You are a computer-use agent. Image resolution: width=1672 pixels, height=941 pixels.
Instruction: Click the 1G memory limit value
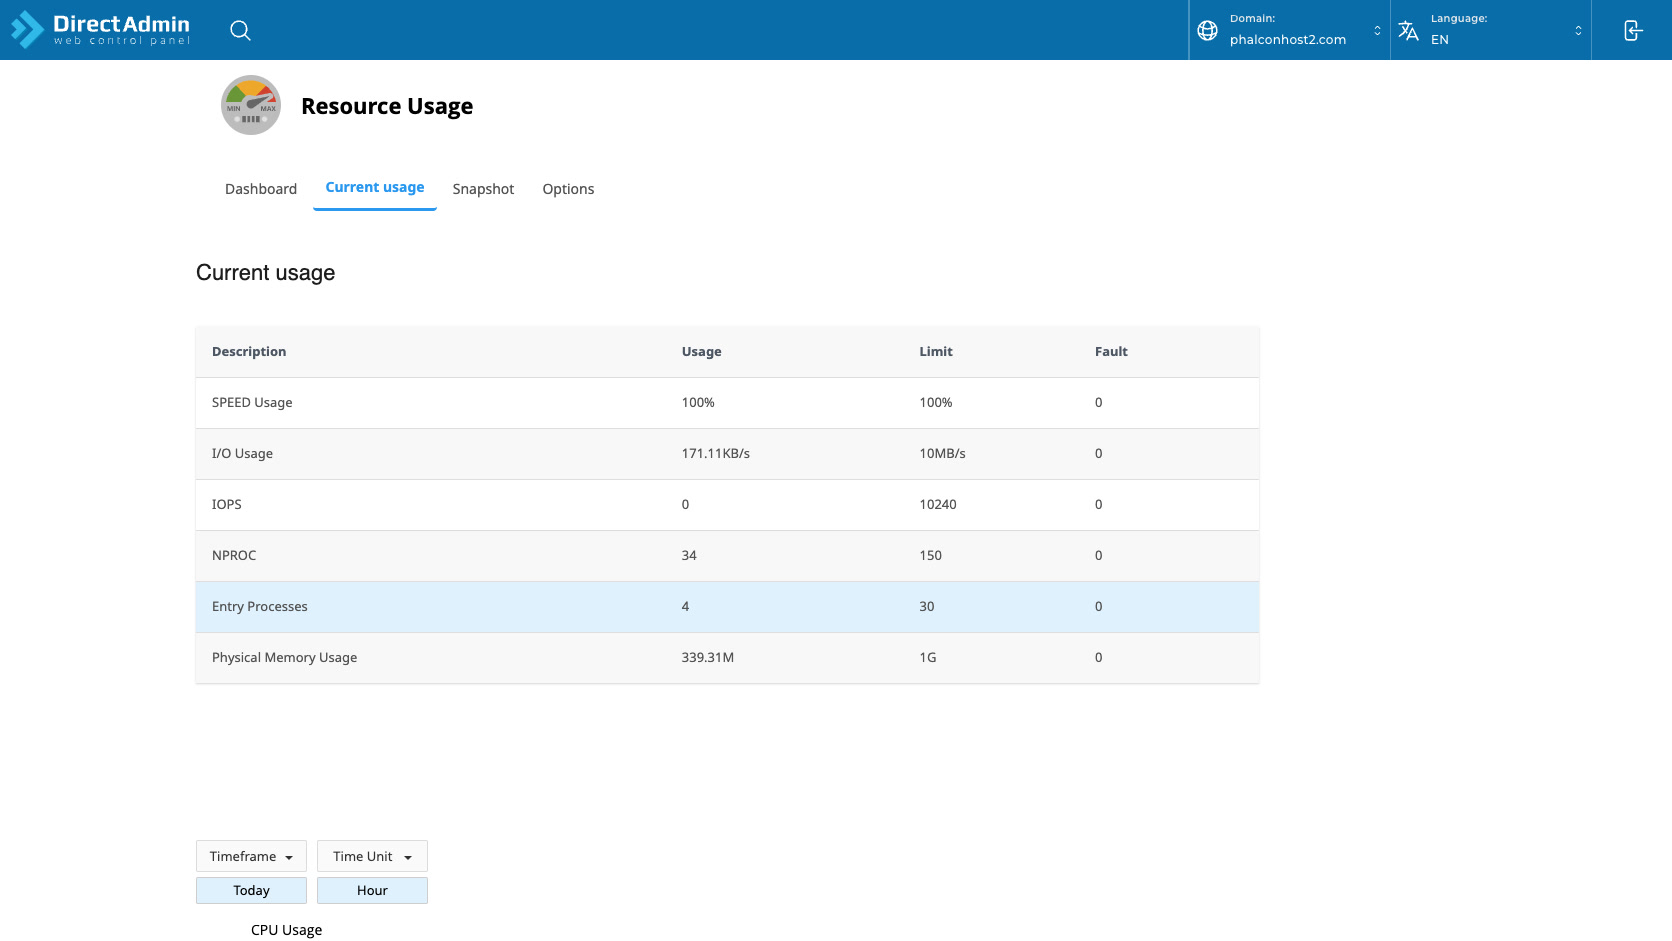point(928,657)
